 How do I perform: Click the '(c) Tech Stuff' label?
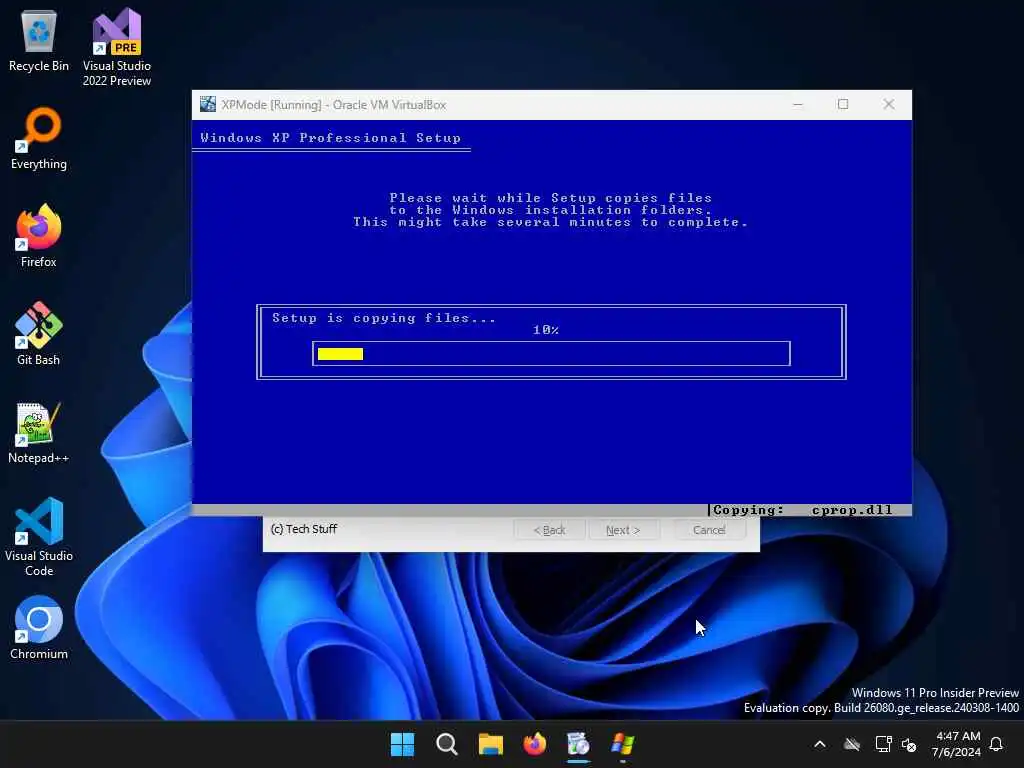304,529
